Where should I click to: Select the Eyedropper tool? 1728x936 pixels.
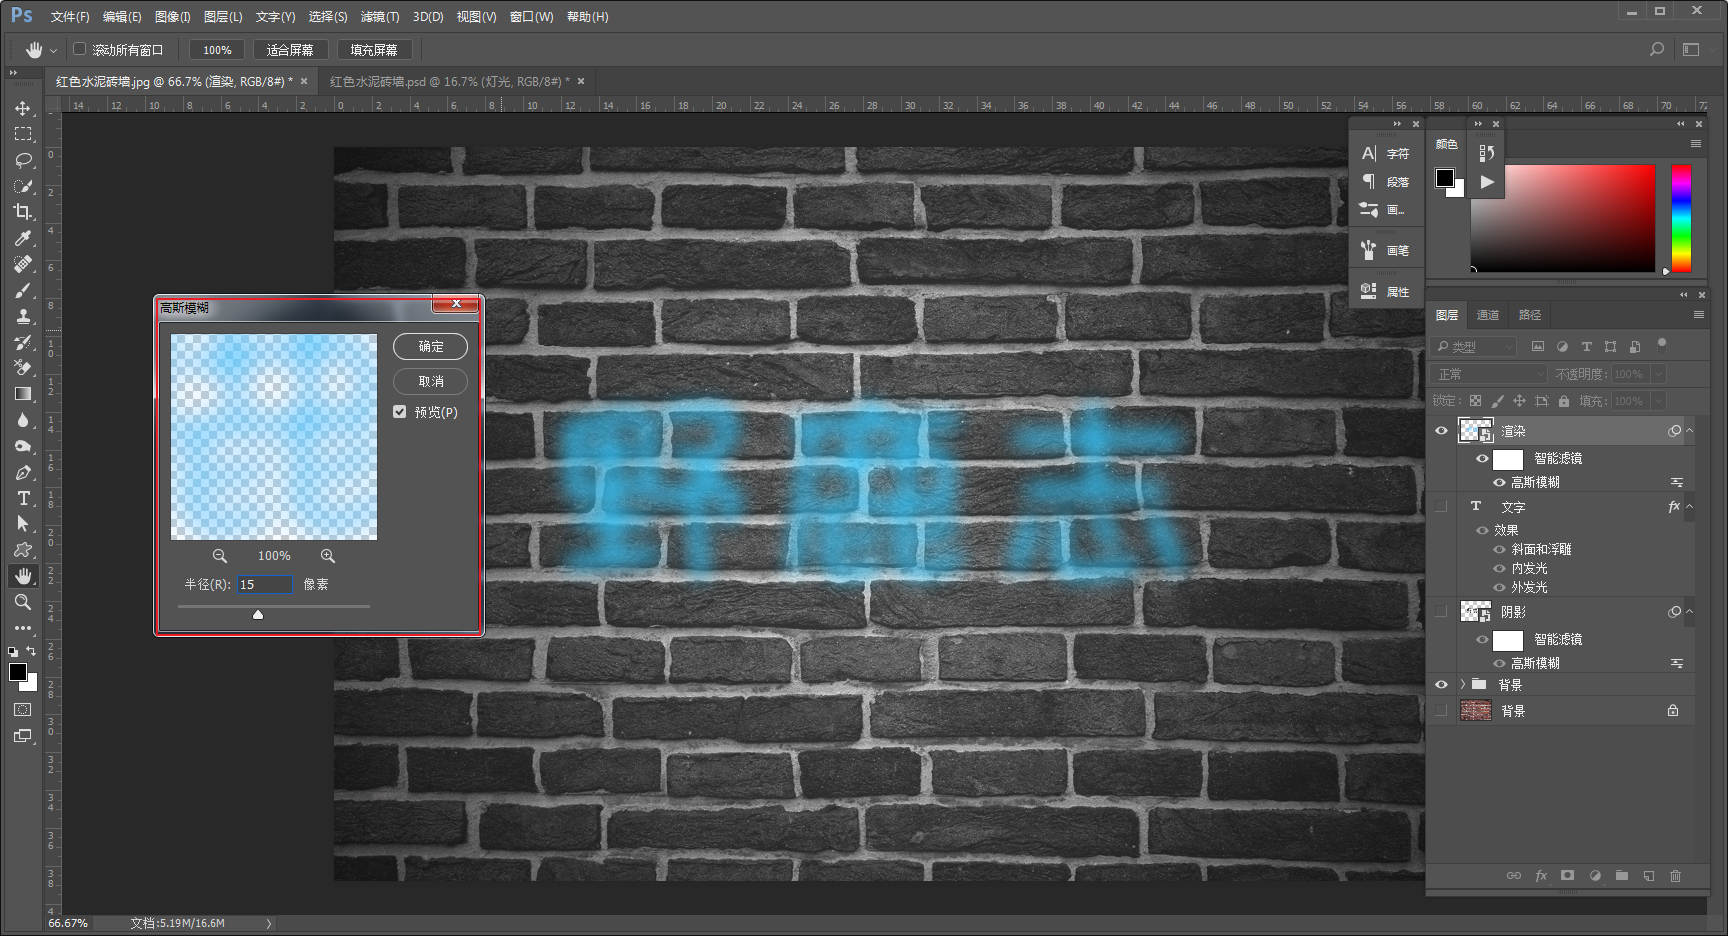click(x=23, y=238)
